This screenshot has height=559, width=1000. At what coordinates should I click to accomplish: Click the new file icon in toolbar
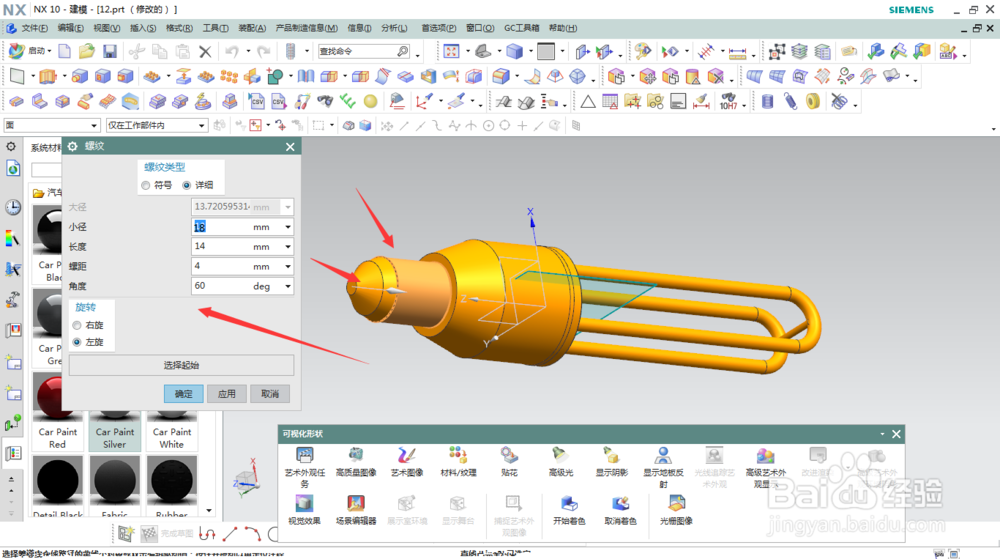coord(64,51)
